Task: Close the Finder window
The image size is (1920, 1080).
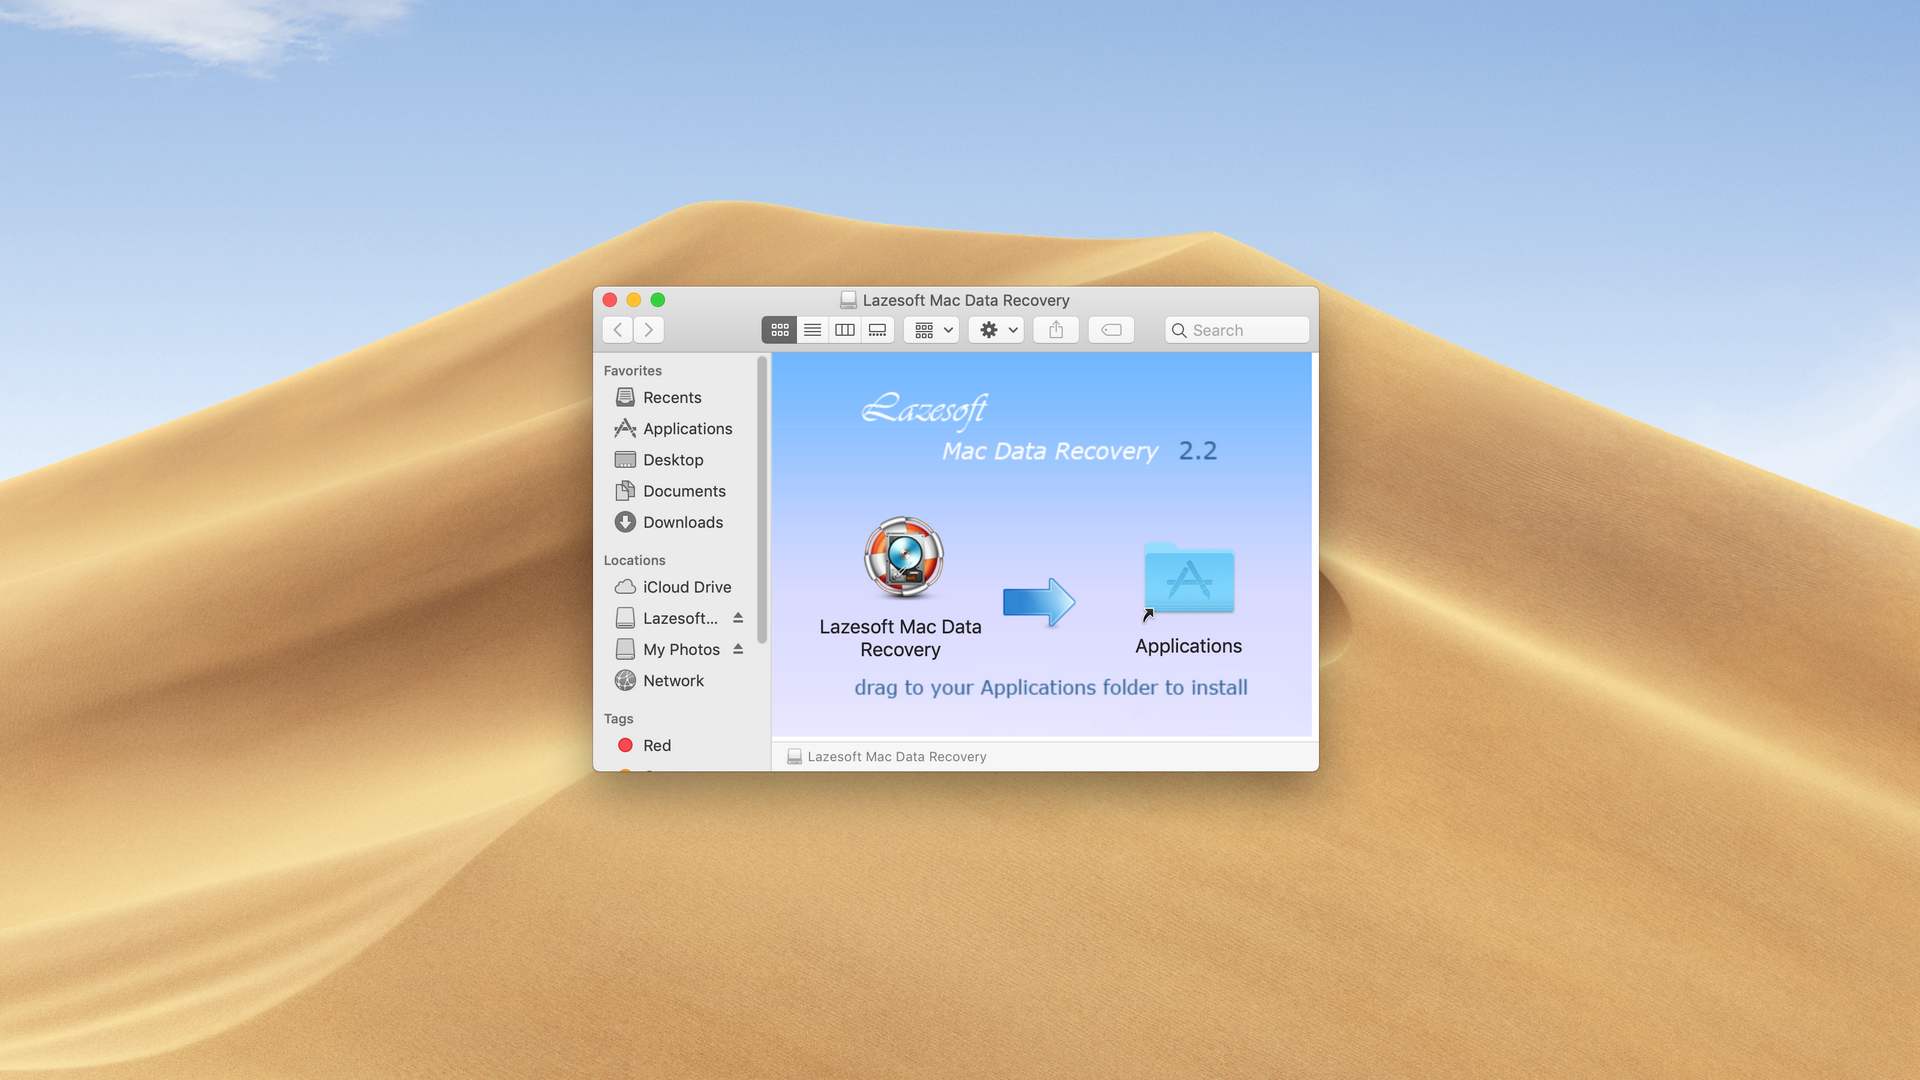Action: (x=610, y=300)
